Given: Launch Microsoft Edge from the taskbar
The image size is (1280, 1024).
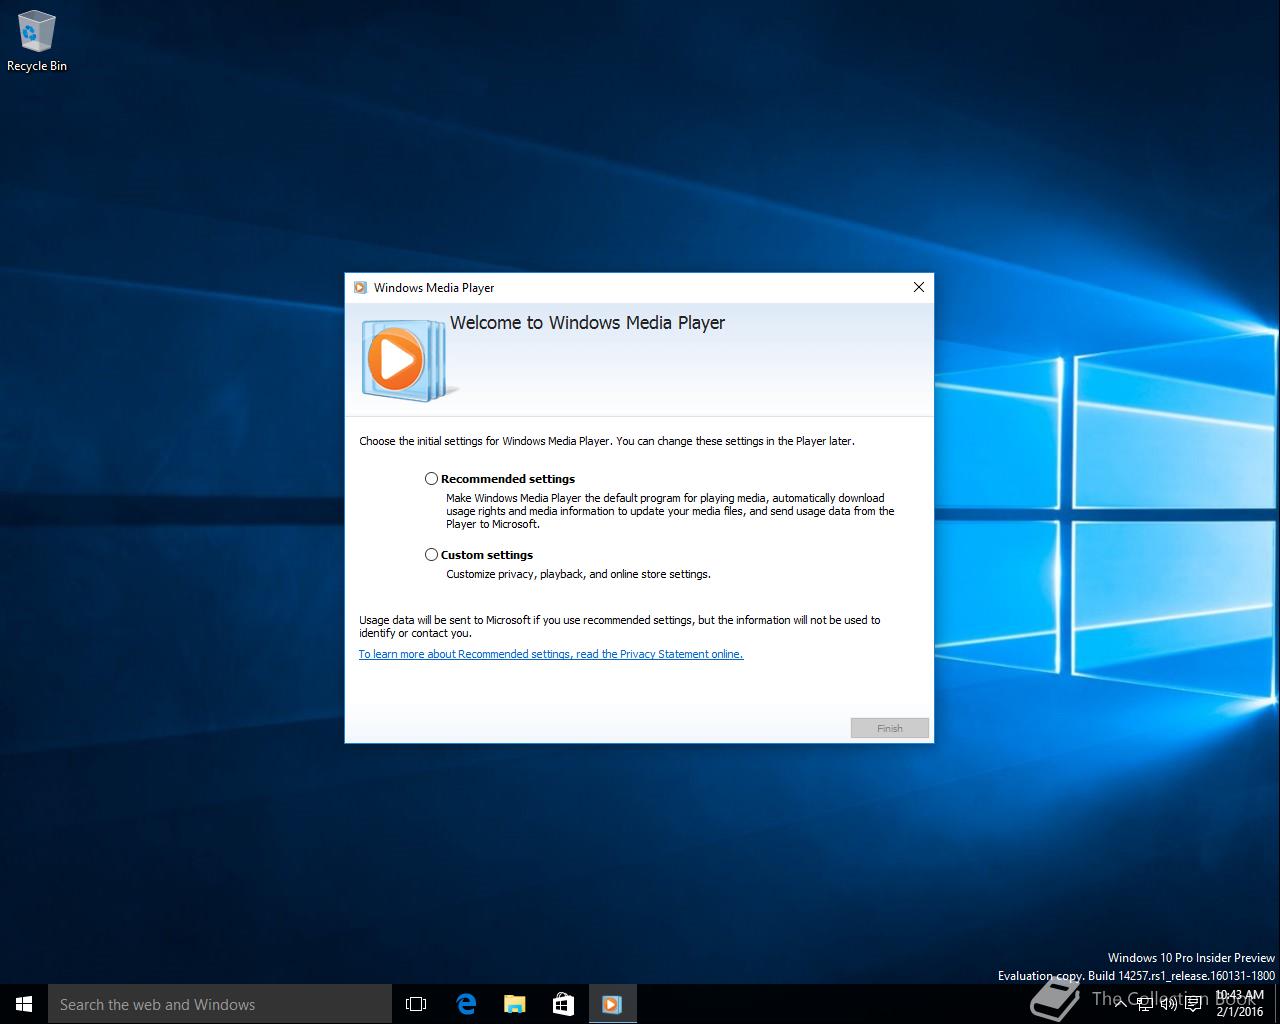Looking at the screenshot, I should pos(466,1004).
